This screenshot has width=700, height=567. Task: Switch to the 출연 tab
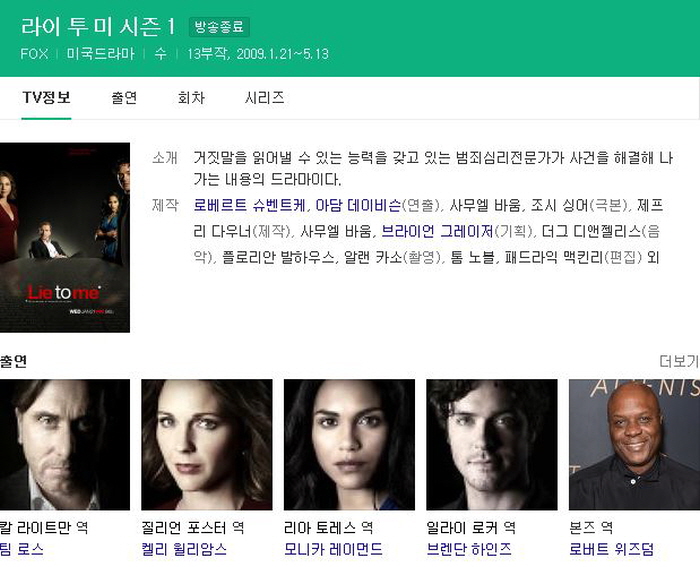click(x=124, y=98)
